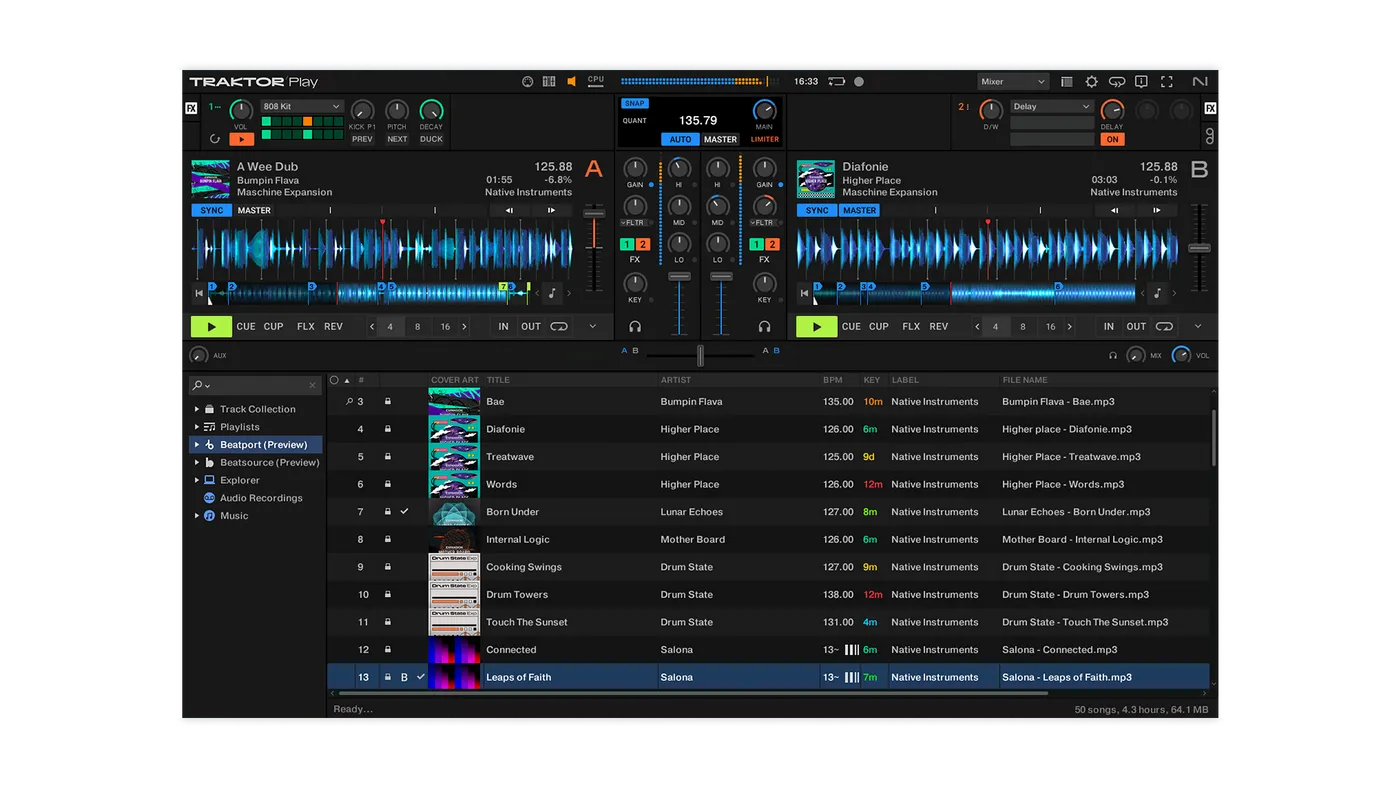Open the right FX panel icon
The image size is (1400, 788).
pos(1210,108)
